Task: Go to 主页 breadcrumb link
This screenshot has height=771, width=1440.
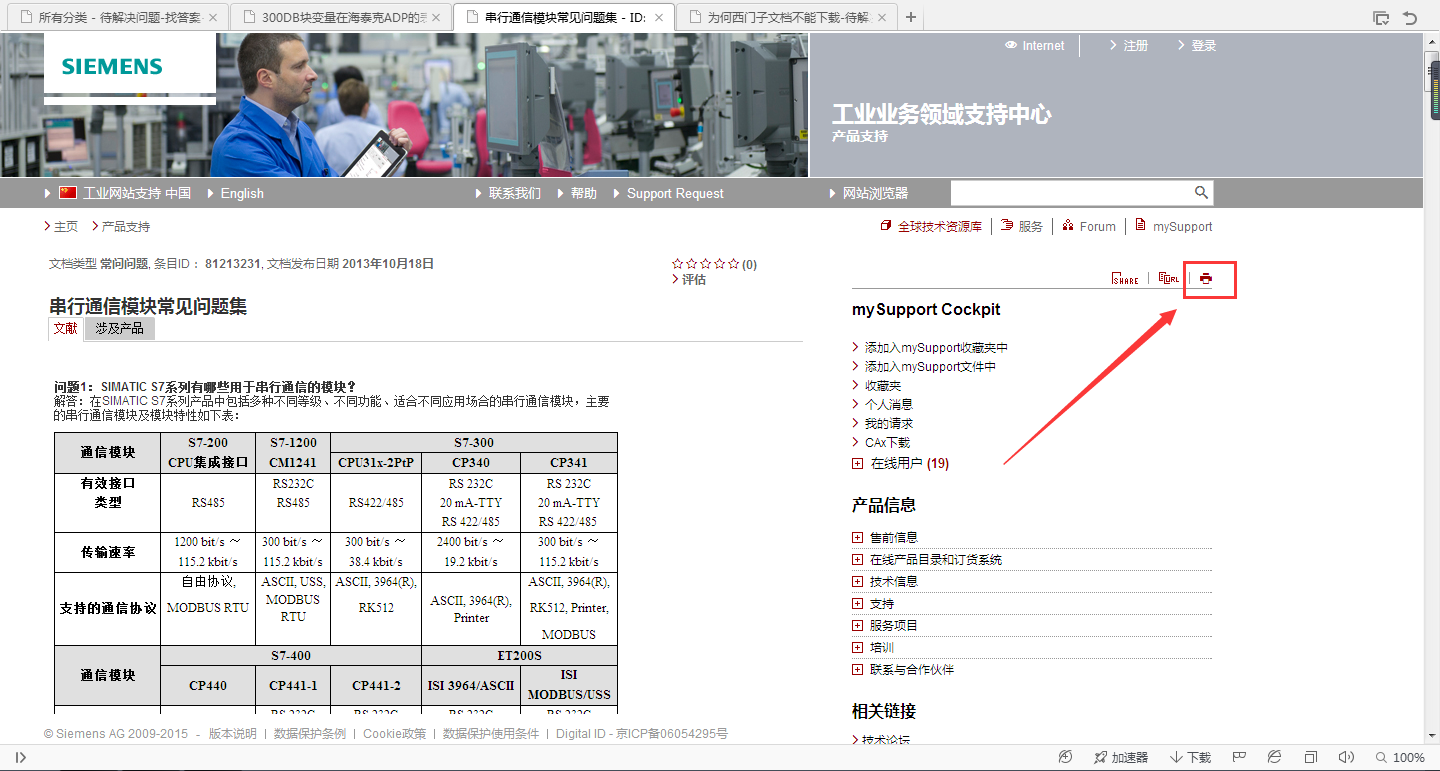Action: click(x=66, y=227)
